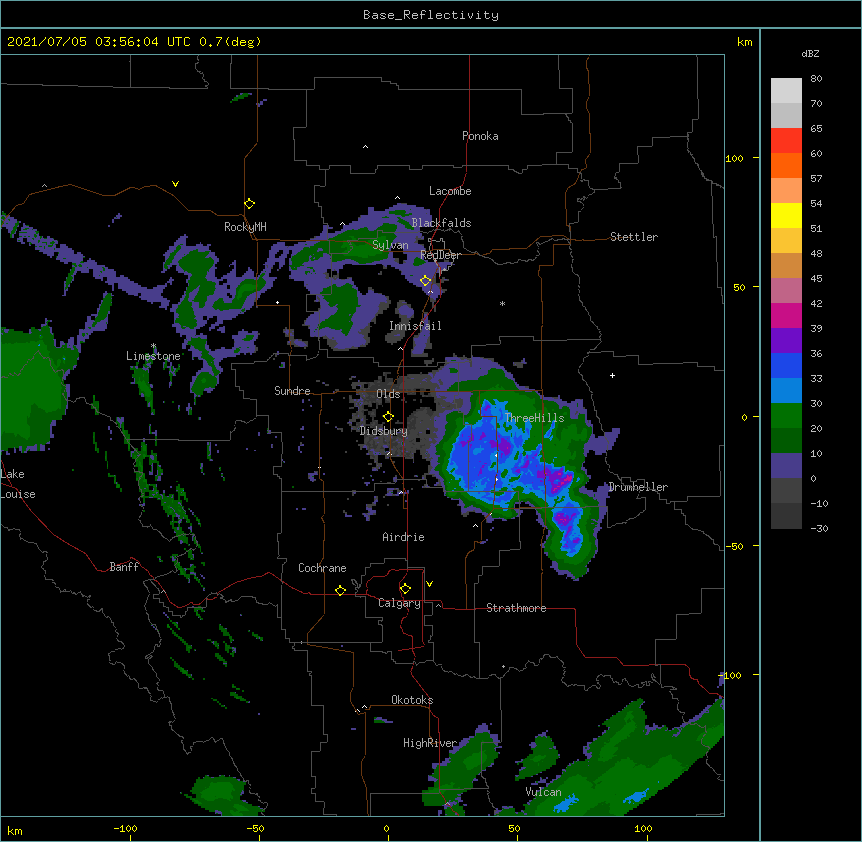
Task: Select the purple 36-39 dBZ legend swatch
Action: [786, 340]
